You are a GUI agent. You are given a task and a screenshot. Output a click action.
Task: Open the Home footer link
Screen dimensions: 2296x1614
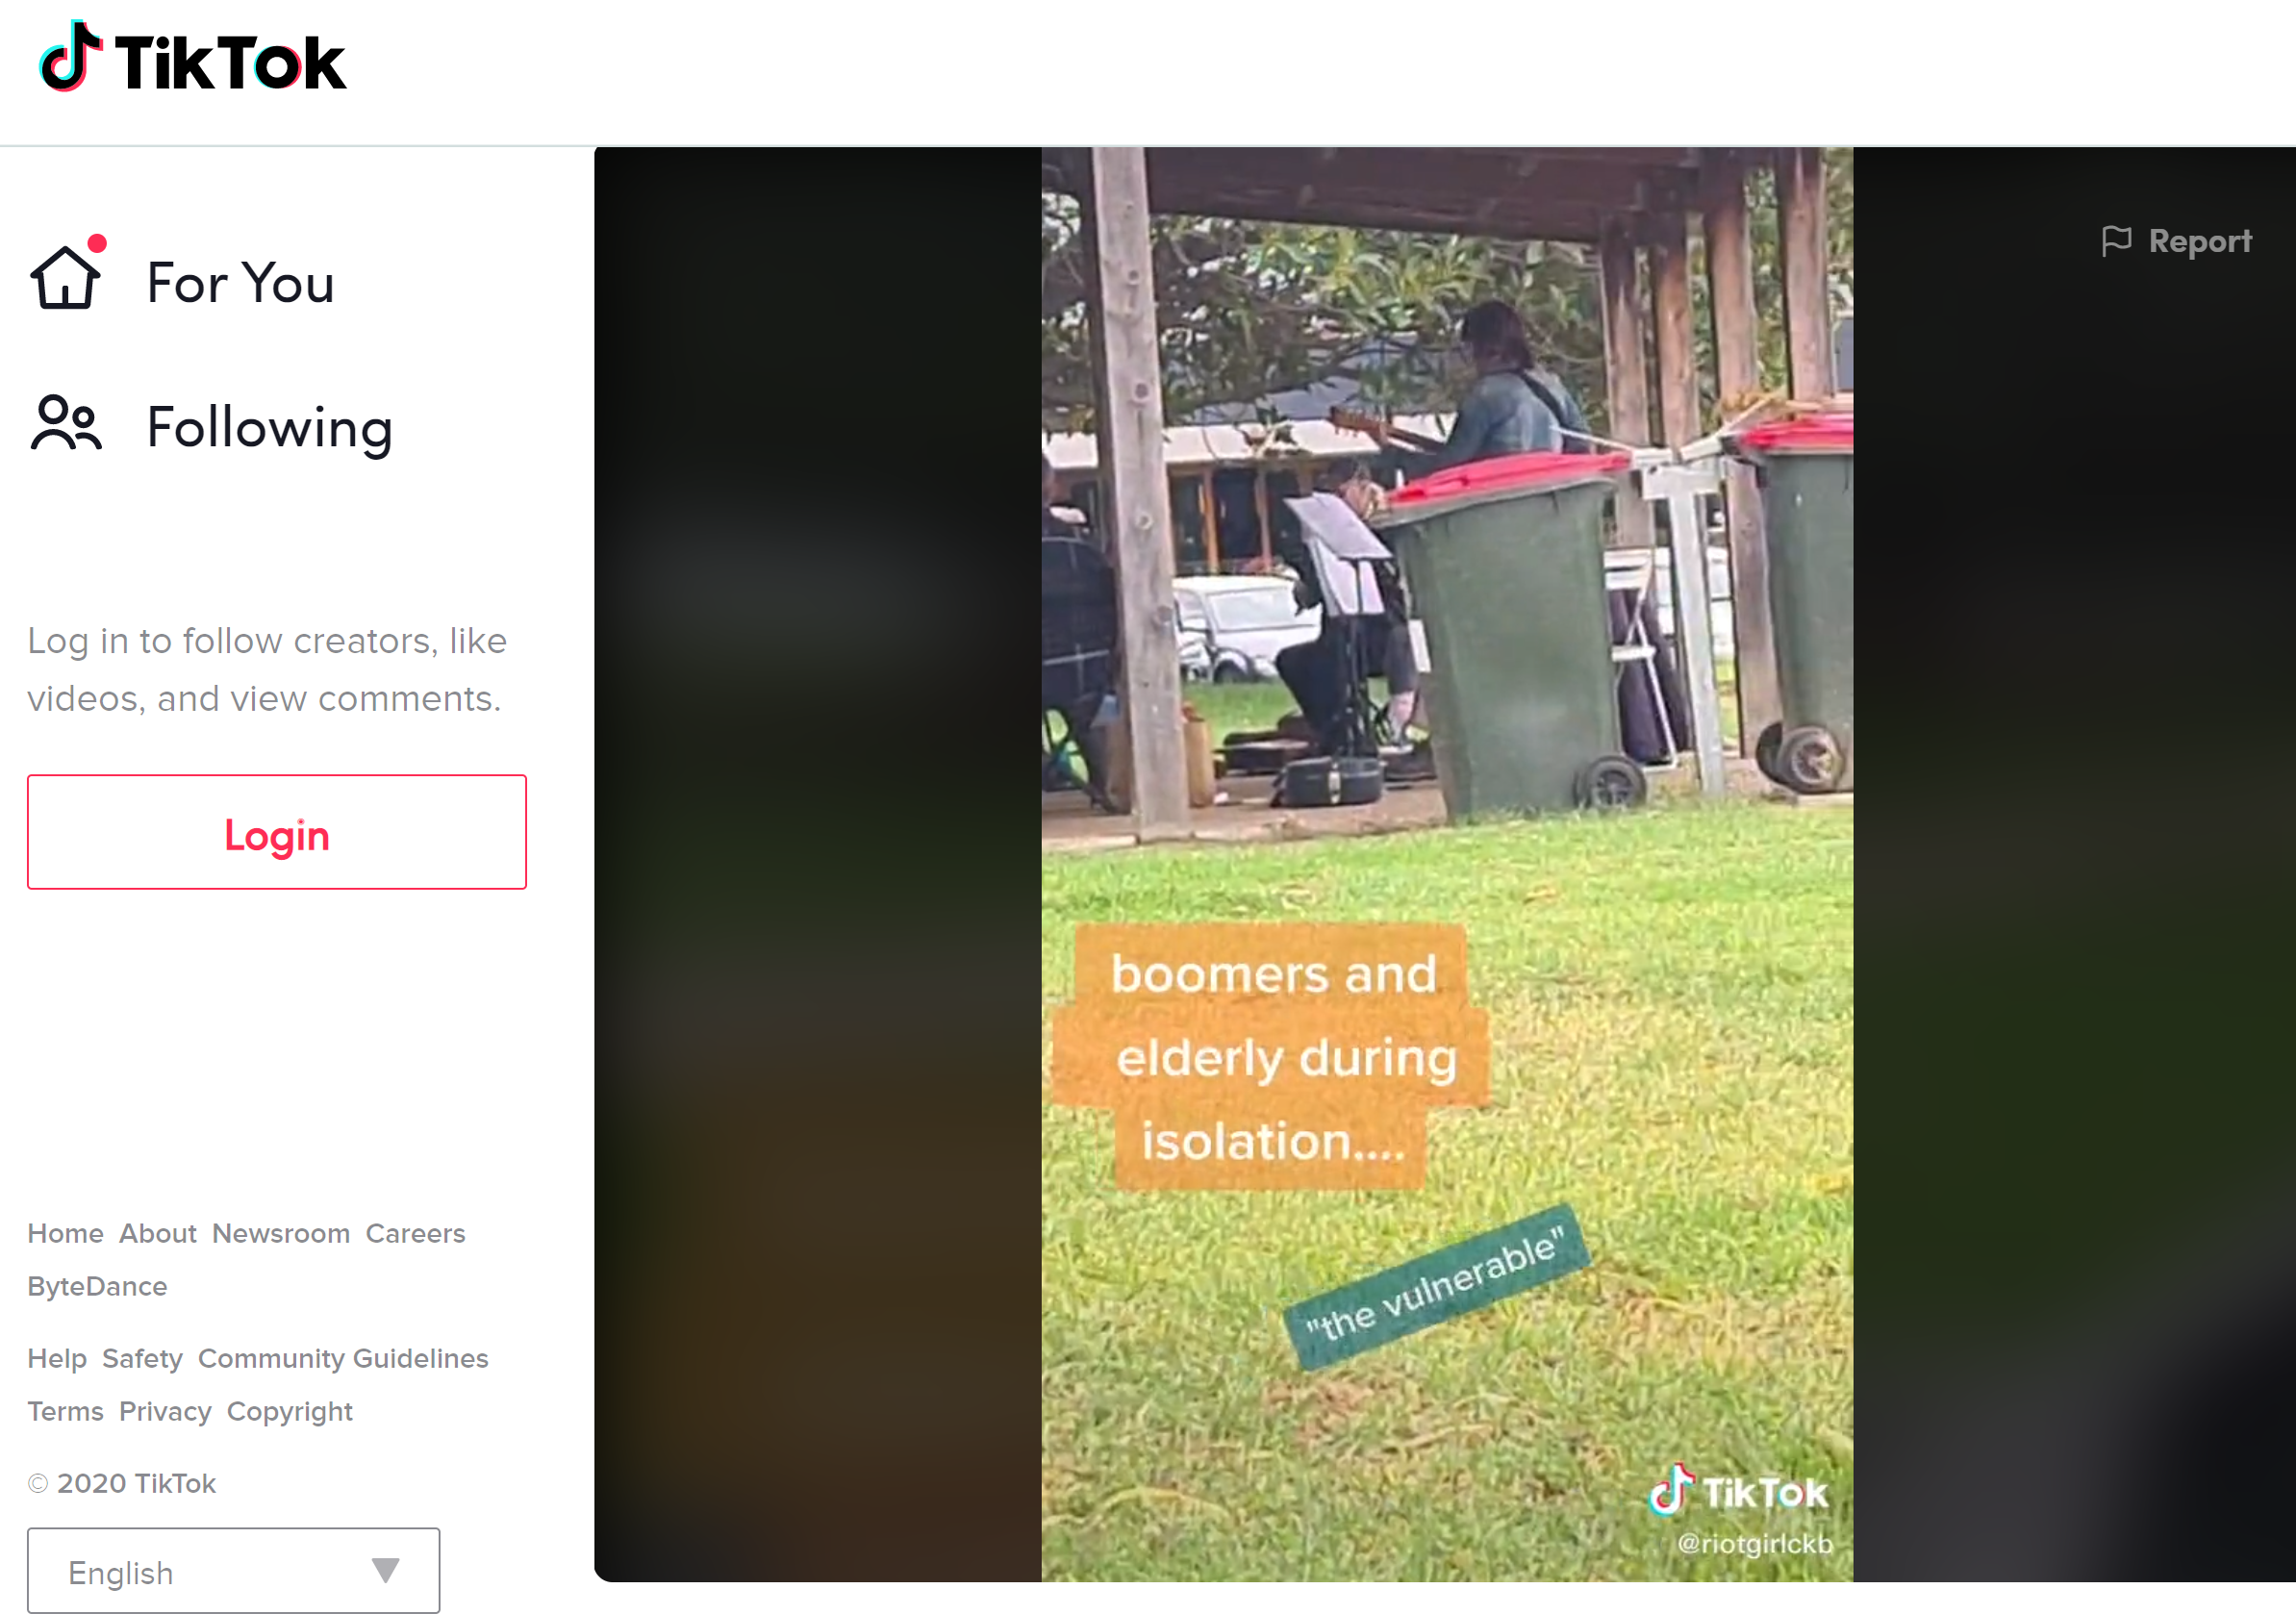65,1233
